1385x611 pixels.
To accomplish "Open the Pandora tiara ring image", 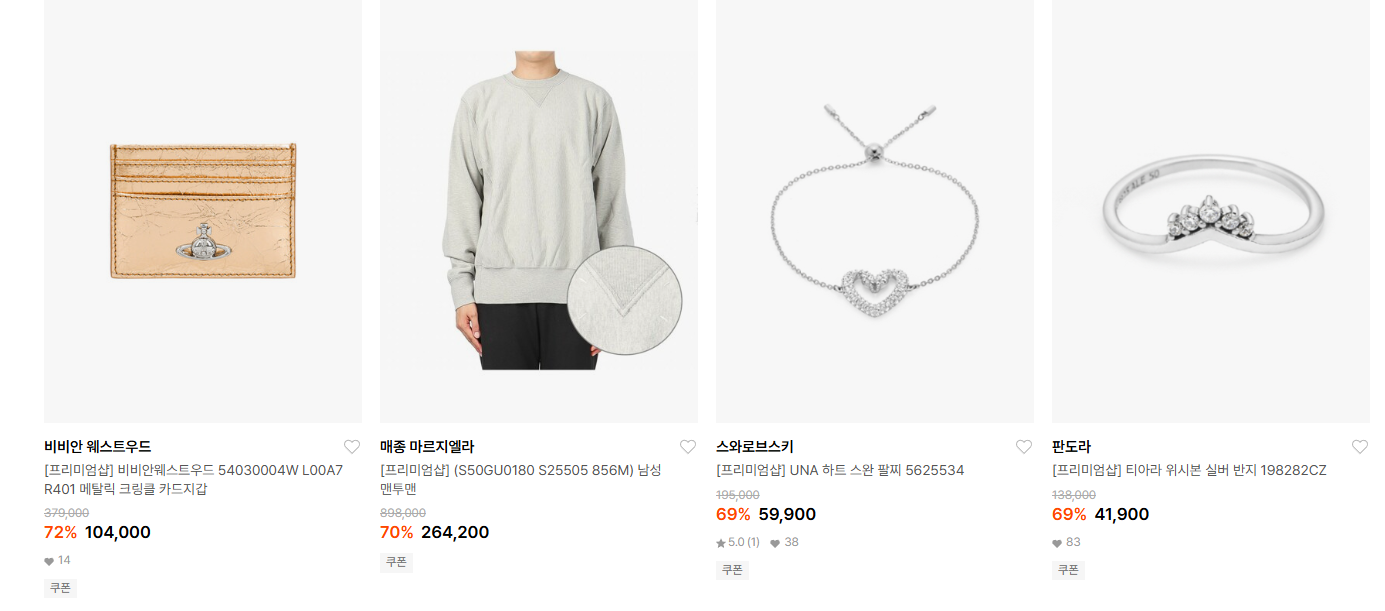I will [1211, 211].
